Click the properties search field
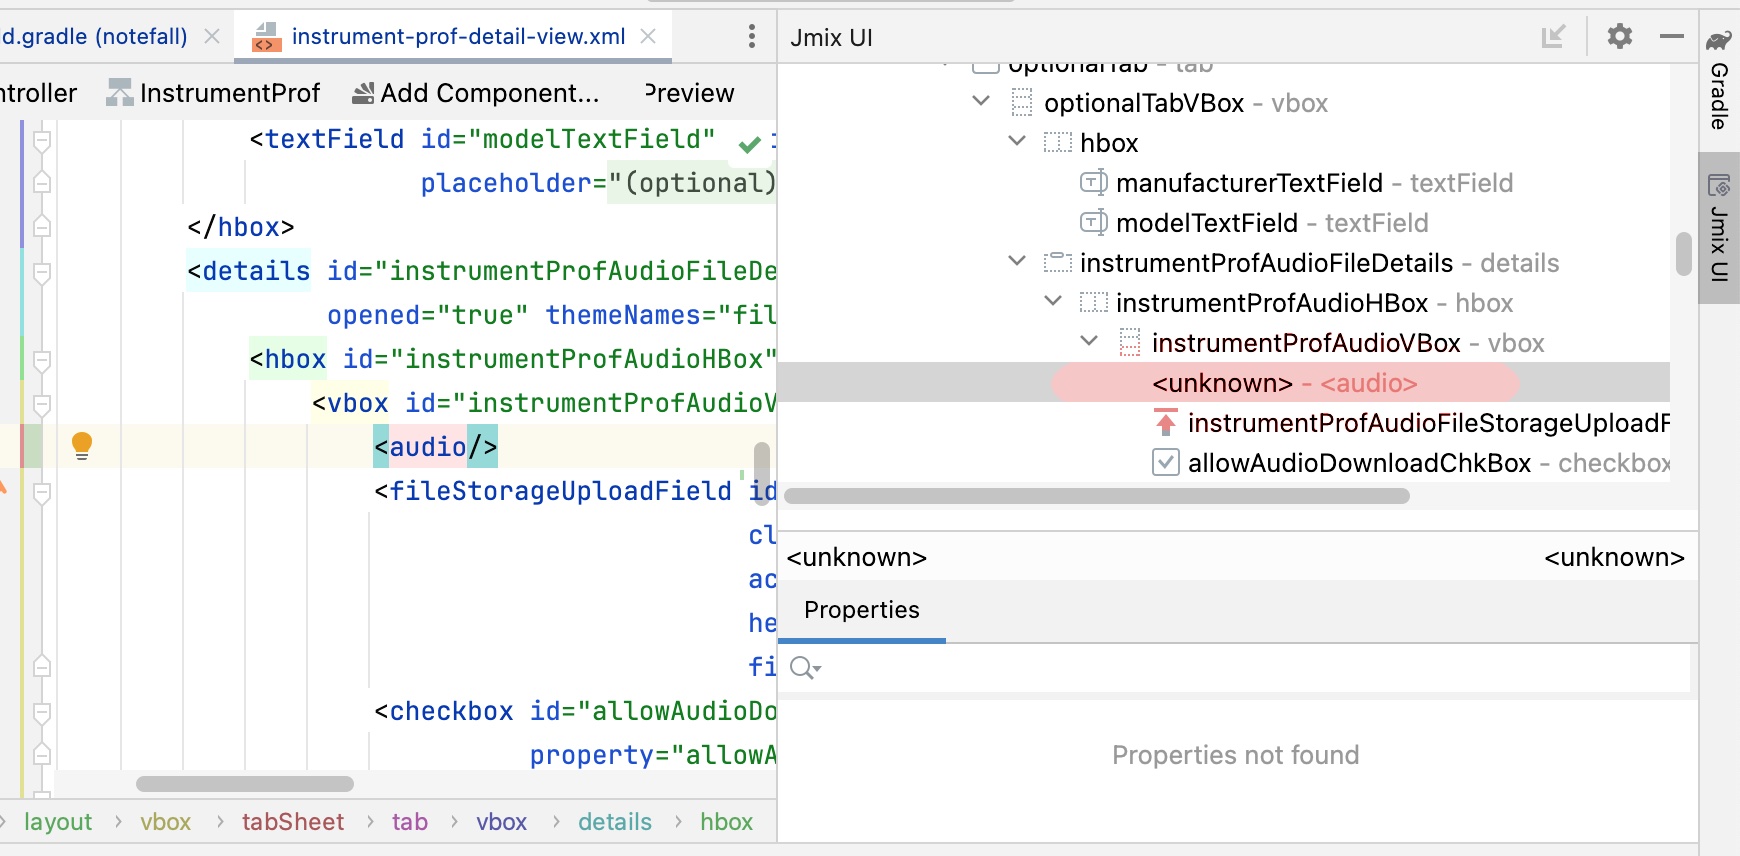 [x=1234, y=667]
